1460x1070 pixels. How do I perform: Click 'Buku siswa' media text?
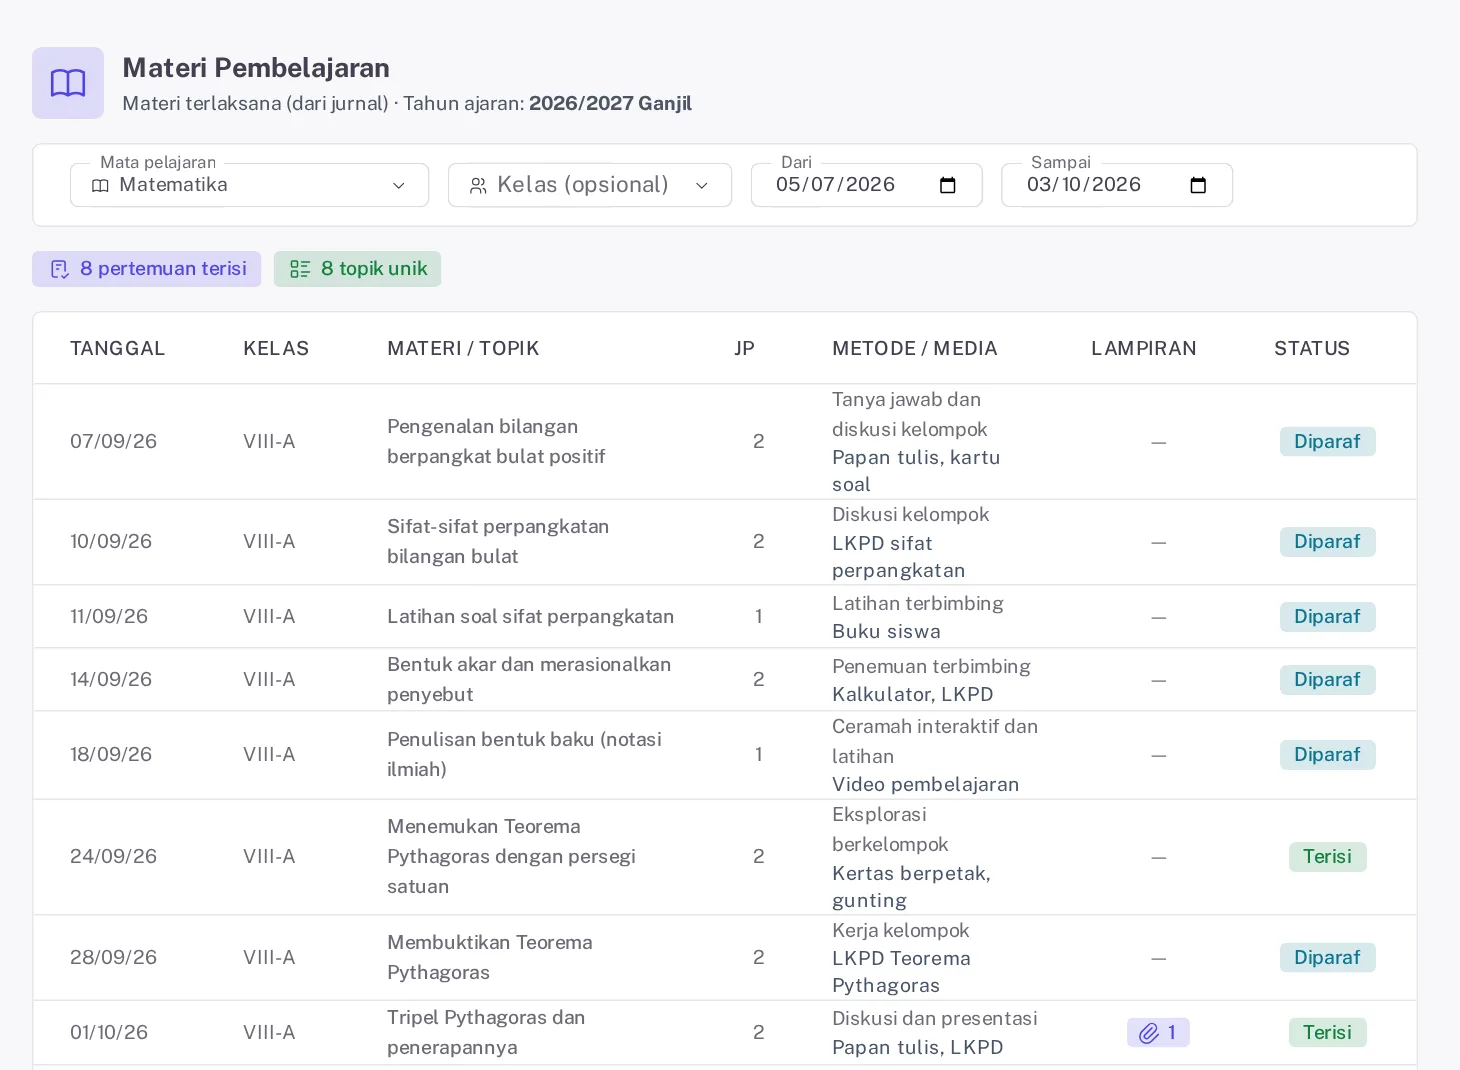tap(887, 632)
